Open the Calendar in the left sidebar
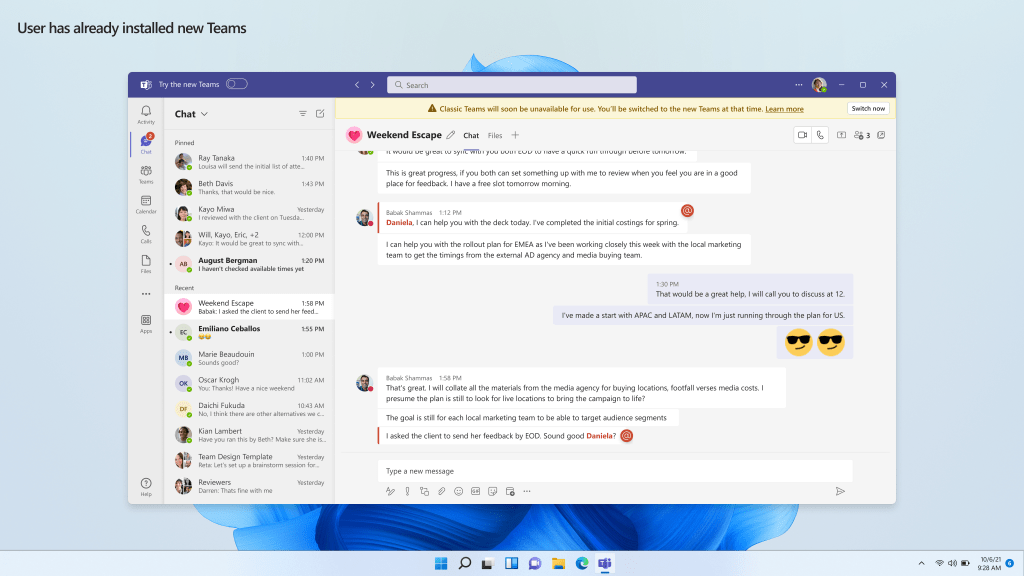 click(146, 204)
